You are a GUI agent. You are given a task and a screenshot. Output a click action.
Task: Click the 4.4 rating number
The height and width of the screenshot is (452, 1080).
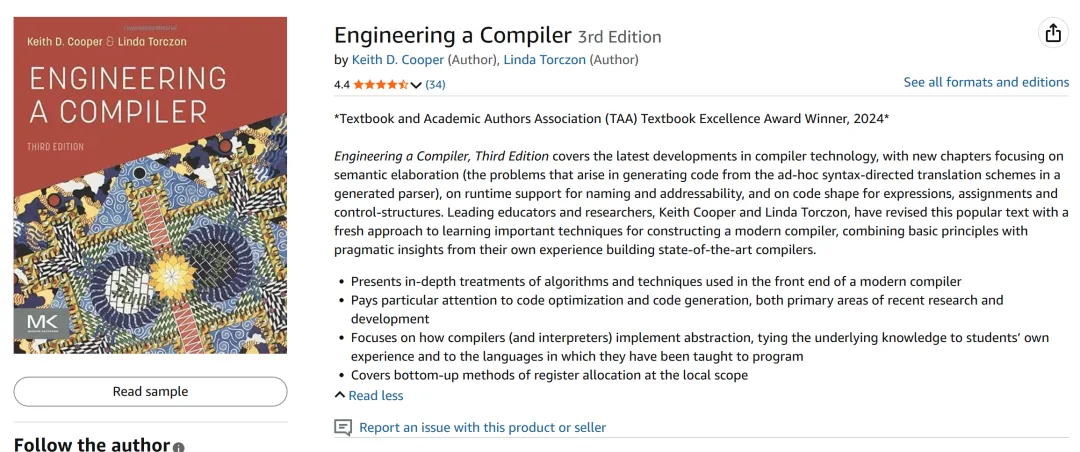pyautogui.click(x=342, y=85)
